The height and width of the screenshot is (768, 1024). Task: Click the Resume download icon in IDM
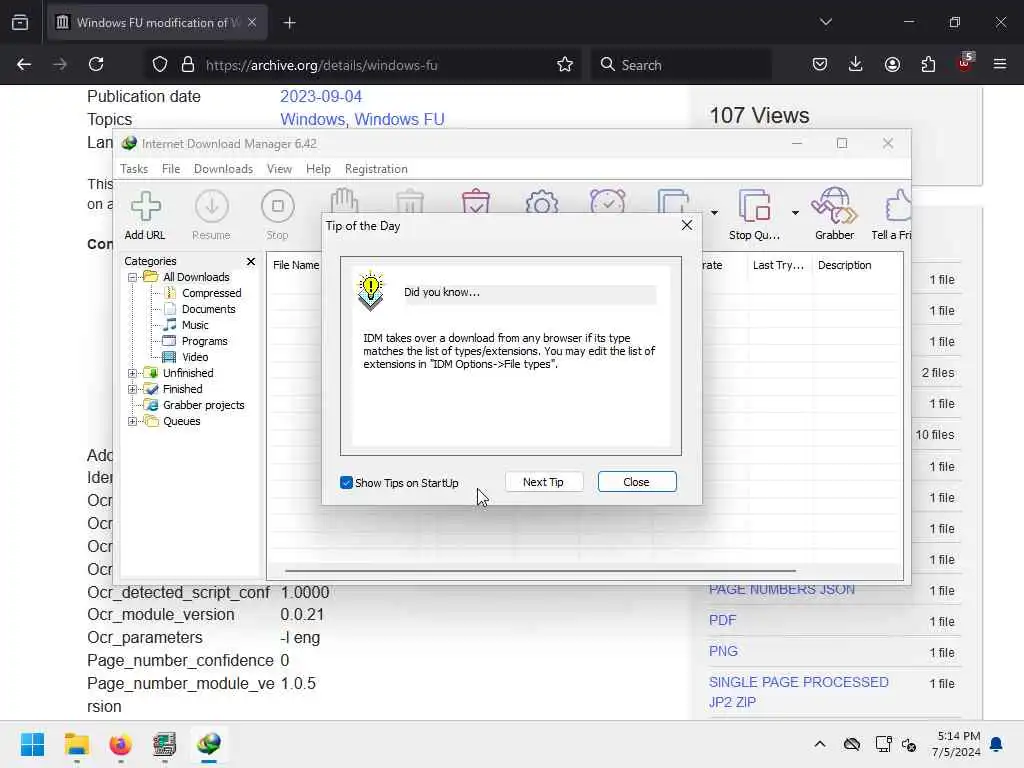pyautogui.click(x=212, y=207)
